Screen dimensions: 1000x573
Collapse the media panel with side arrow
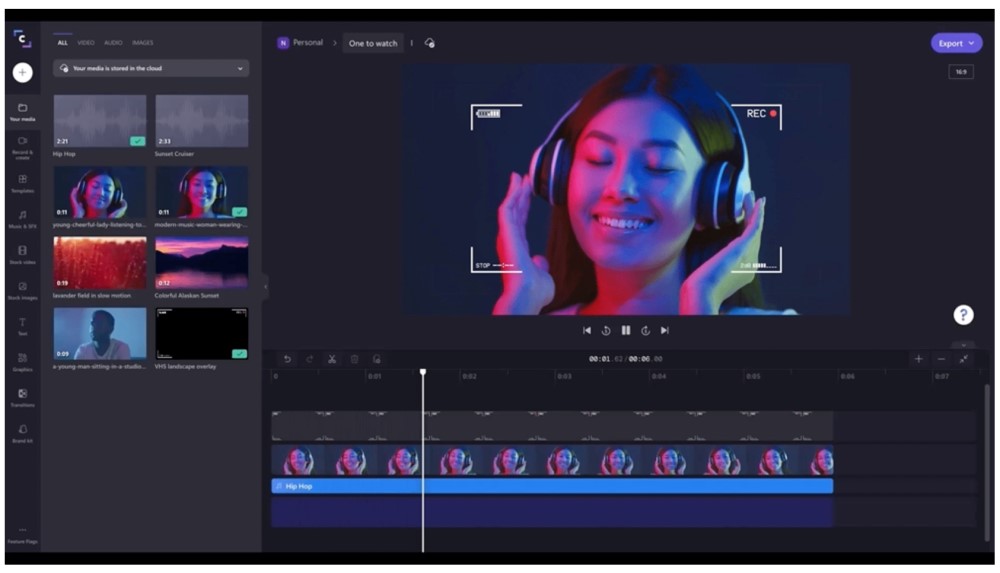point(265,286)
